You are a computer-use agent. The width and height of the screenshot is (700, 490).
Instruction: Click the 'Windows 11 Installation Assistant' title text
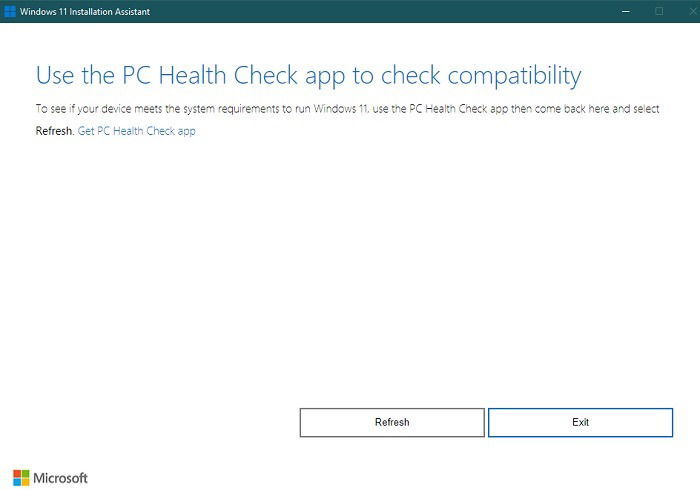coord(85,12)
